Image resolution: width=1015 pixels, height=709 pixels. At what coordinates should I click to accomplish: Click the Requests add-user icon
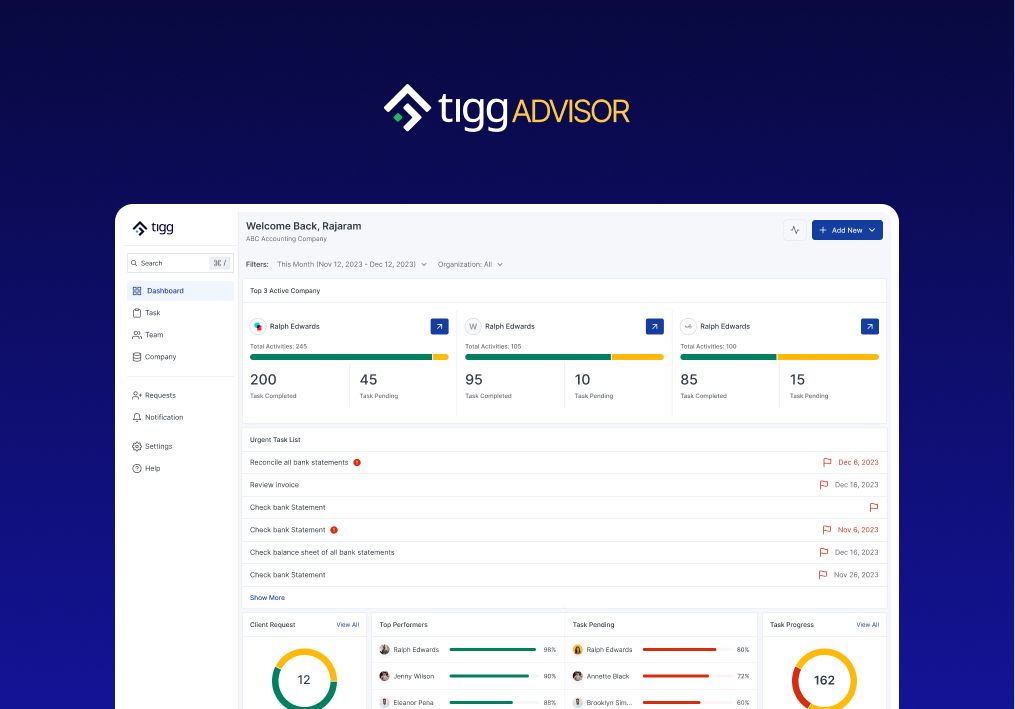[x=137, y=395]
